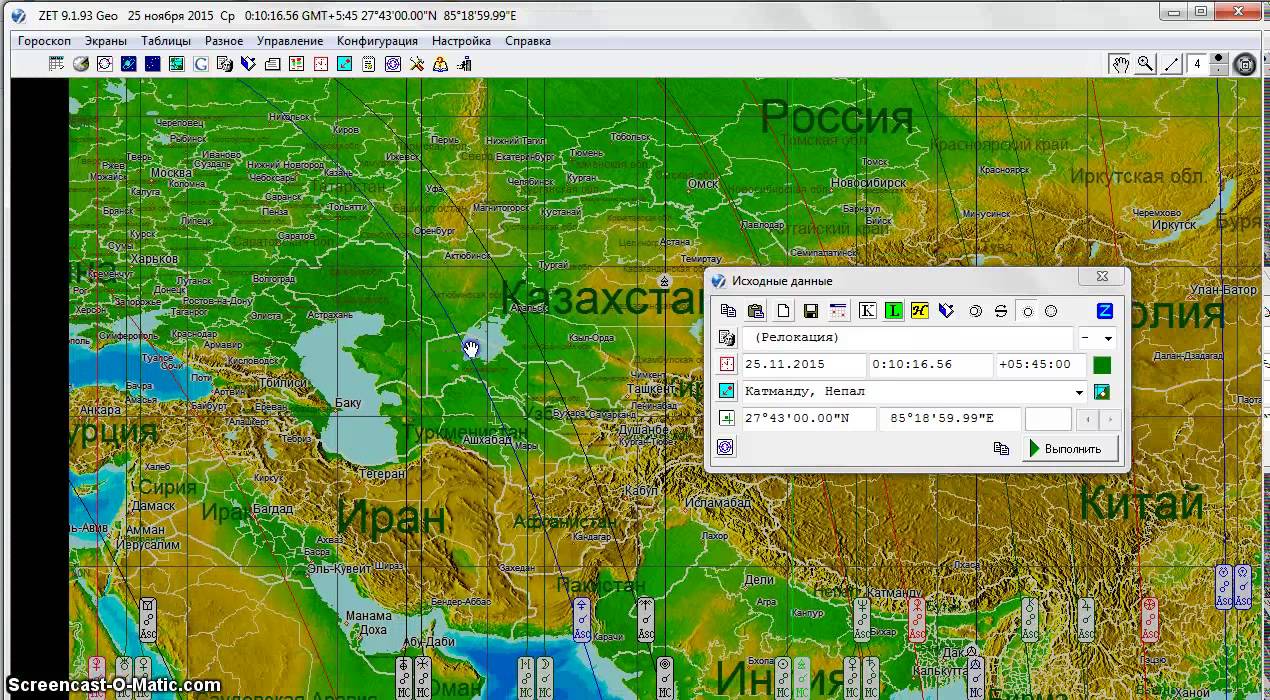
Task: Click the globe map icon in main toolbar
Action: tap(81, 64)
